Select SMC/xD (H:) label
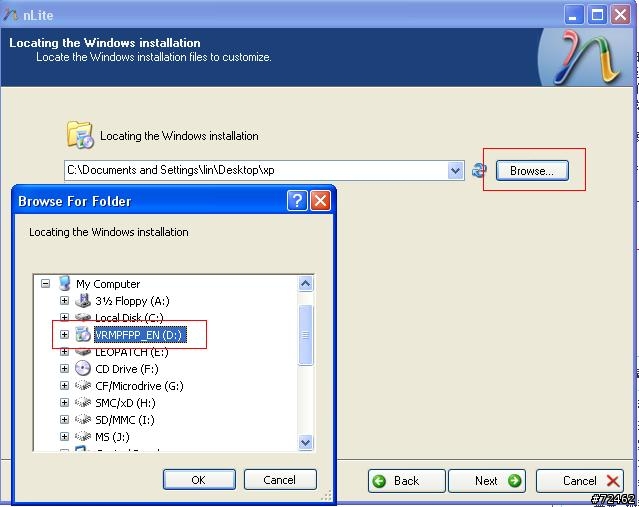The width and height of the screenshot is (639, 507). point(125,403)
